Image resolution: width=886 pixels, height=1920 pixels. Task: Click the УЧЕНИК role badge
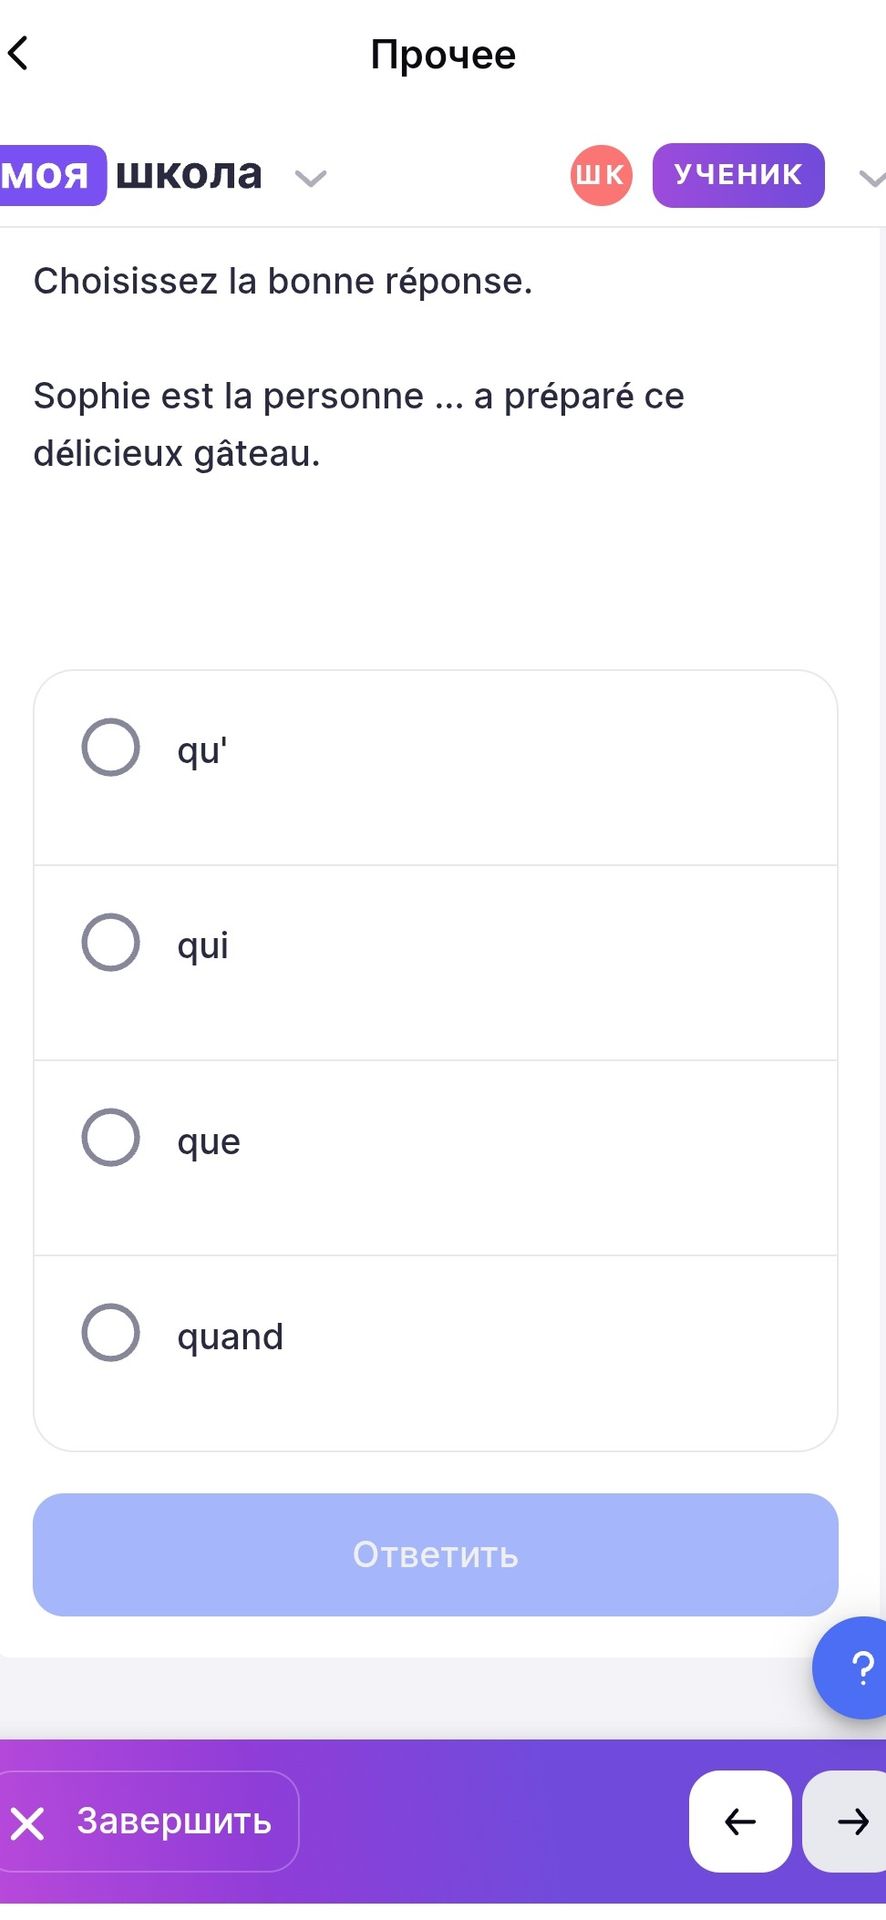coord(738,175)
